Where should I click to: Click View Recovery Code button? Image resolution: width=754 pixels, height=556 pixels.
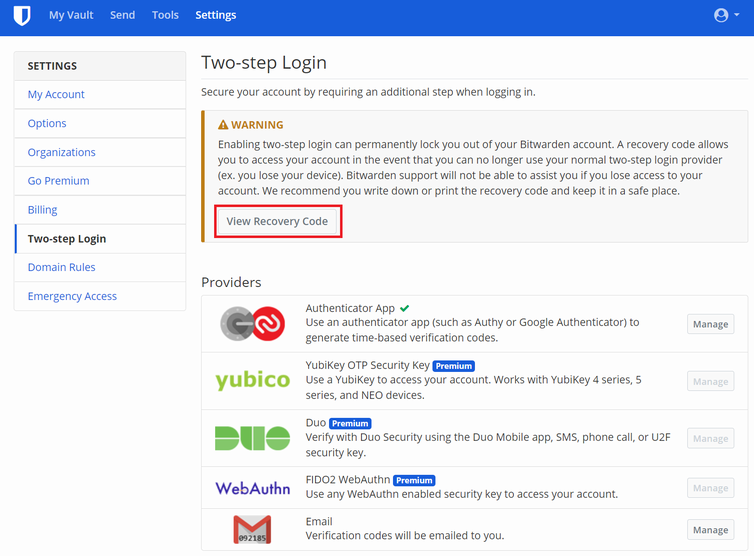277,221
